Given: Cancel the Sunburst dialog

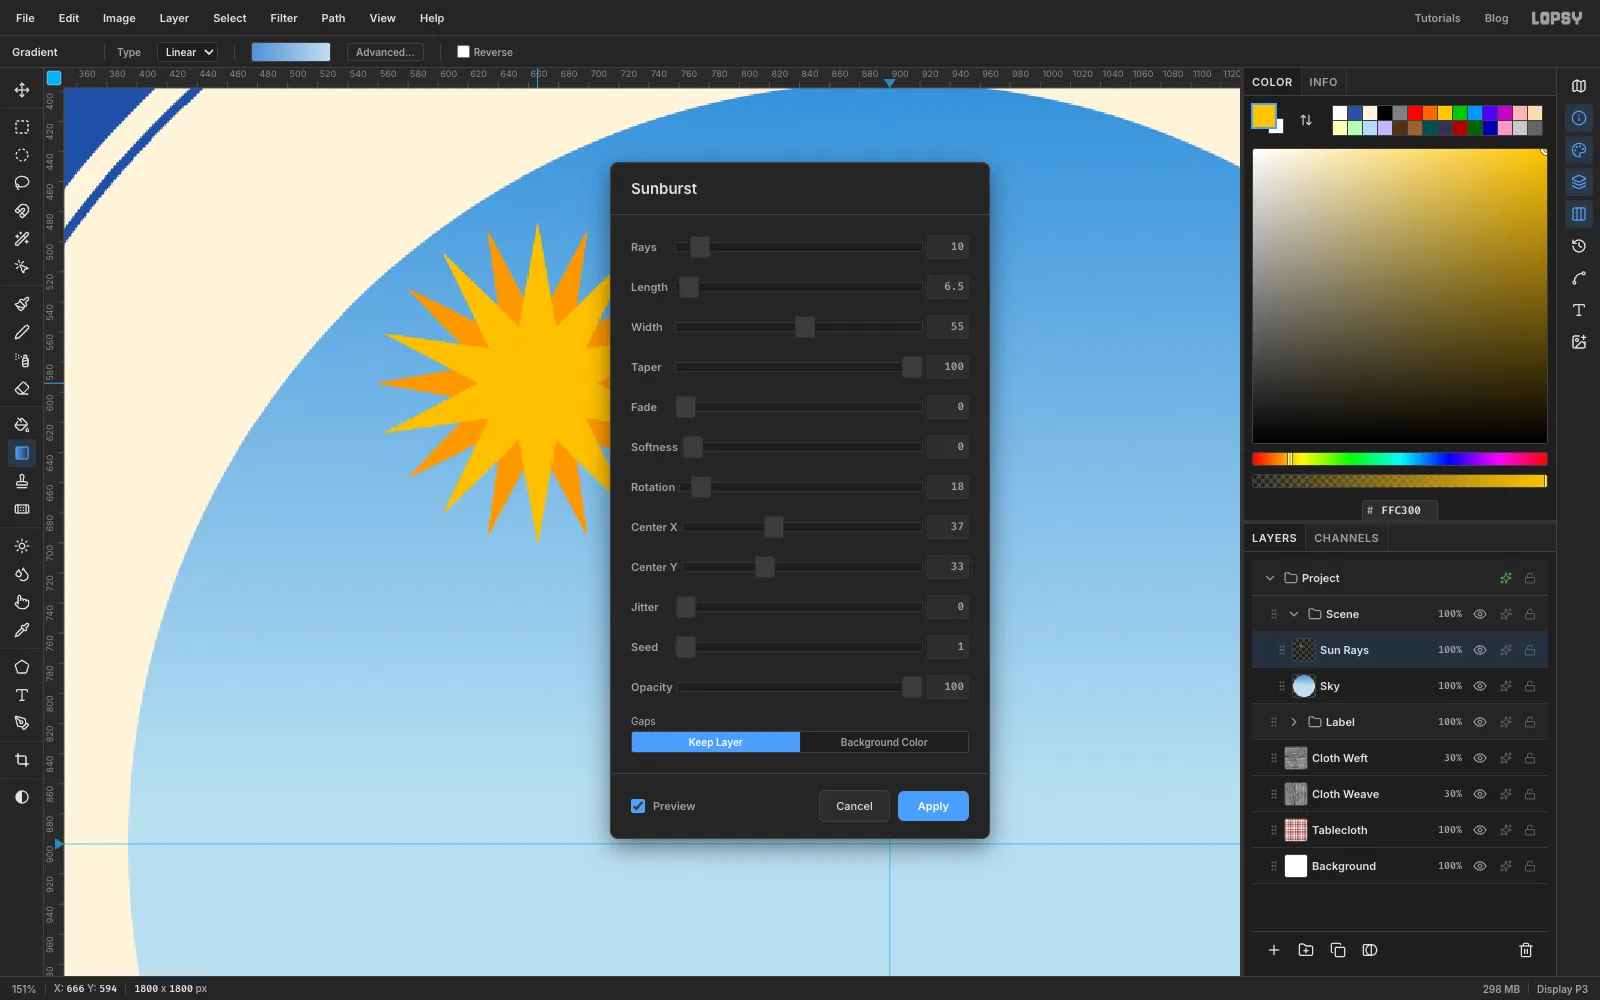Looking at the screenshot, I should click(x=854, y=806).
